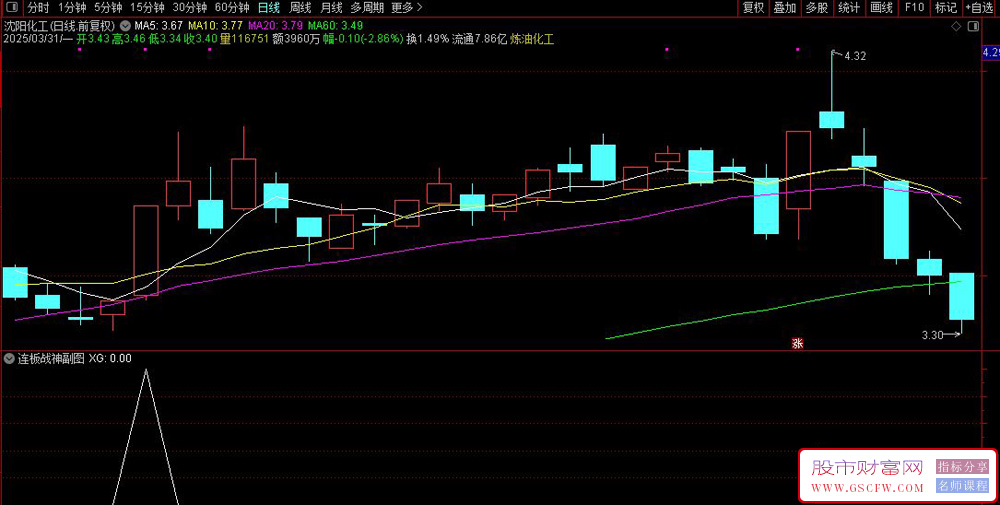Select the 15分钟 period tab
The height and width of the screenshot is (505, 1000).
147,8
